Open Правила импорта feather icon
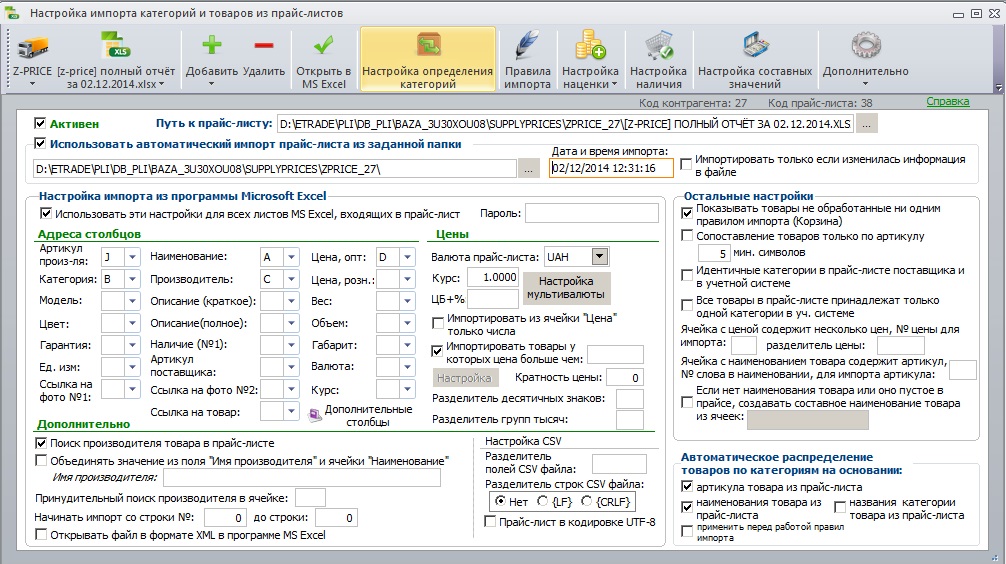Image resolution: width=1006 pixels, height=564 pixels. 527,46
